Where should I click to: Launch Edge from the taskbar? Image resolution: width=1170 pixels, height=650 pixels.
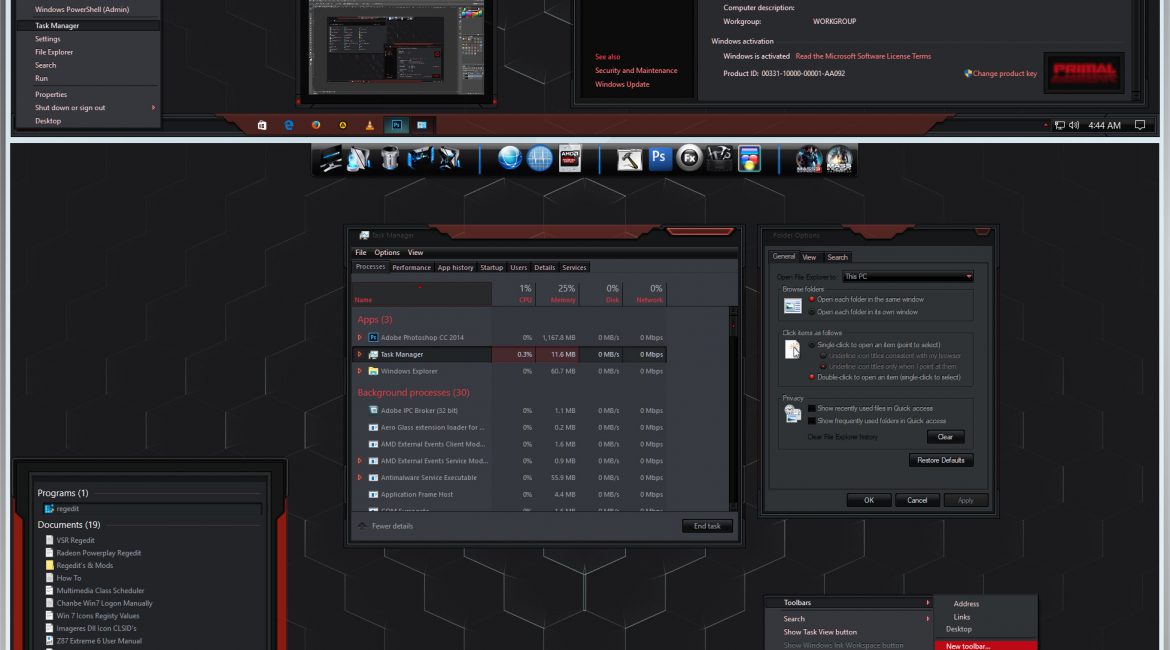pyautogui.click(x=289, y=125)
